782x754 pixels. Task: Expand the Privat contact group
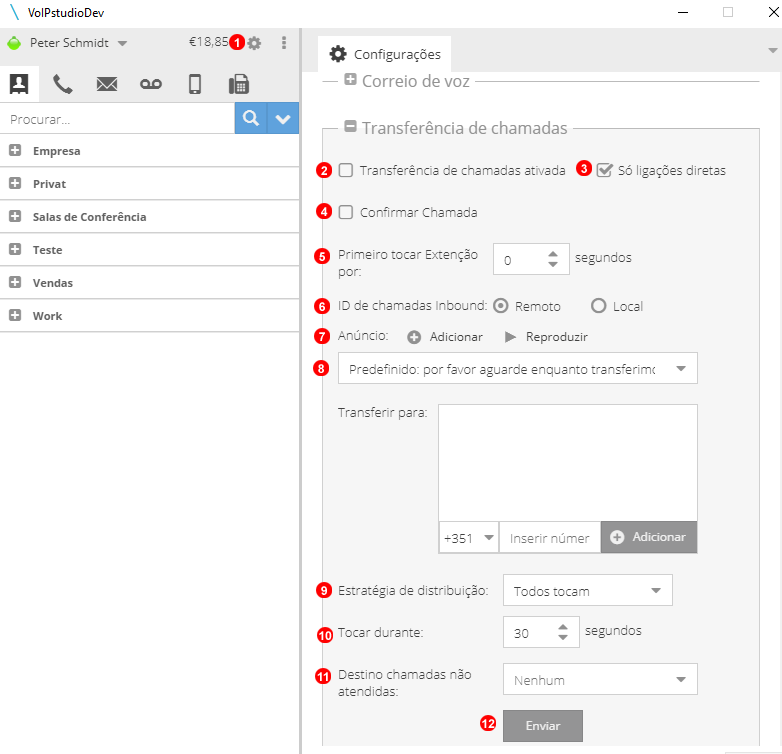click(15, 183)
